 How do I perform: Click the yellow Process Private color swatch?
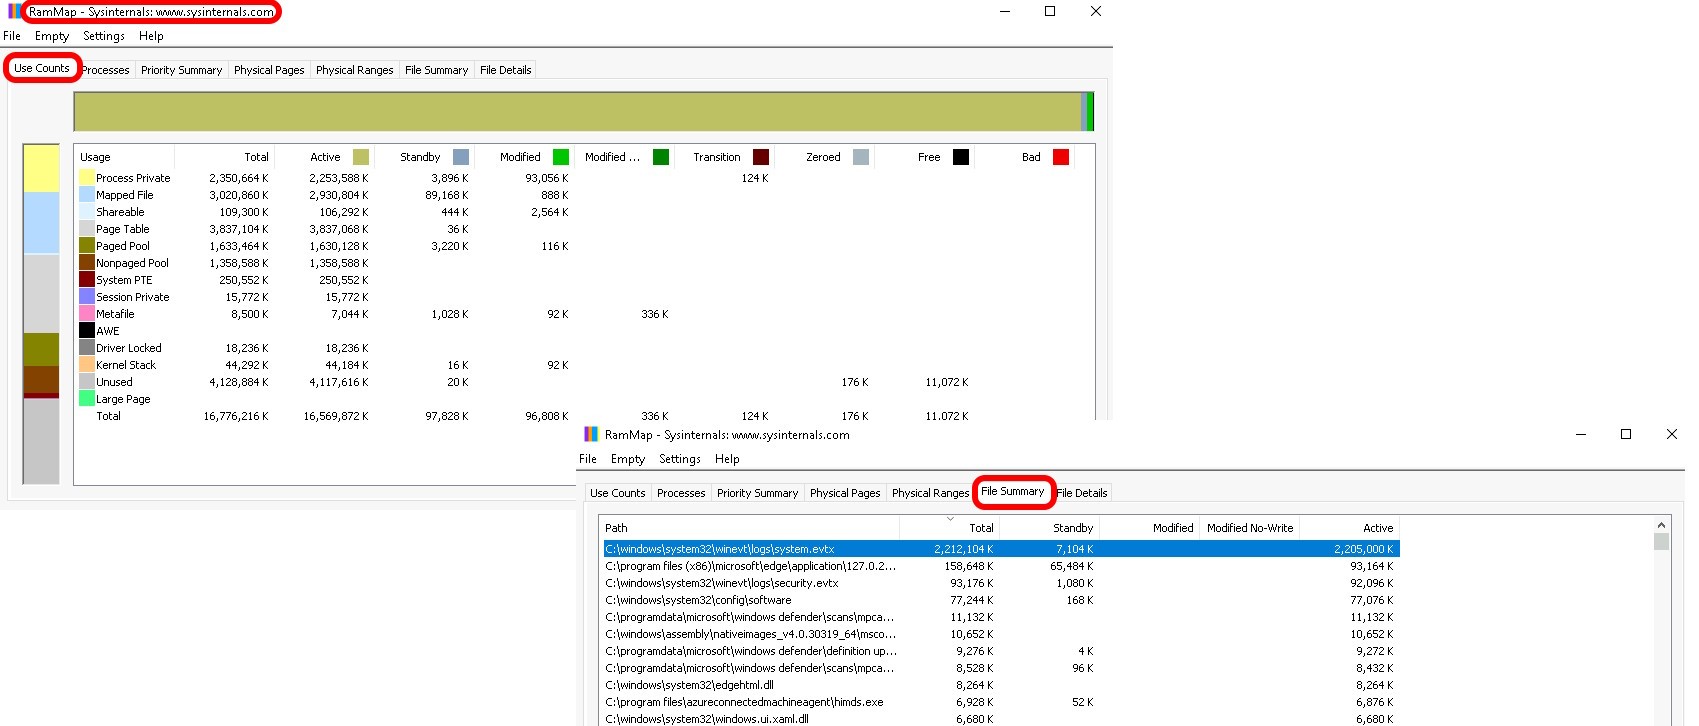[87, 178]
